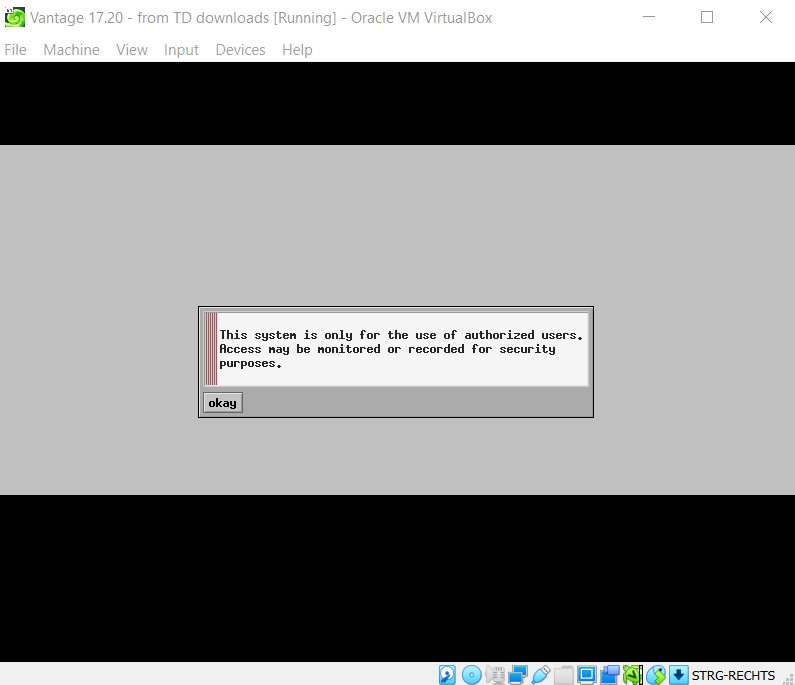Click the VirtualBox VM title bar icon
Image resolution: width=795 pixels, height=685 pixels.
[15, 17]
